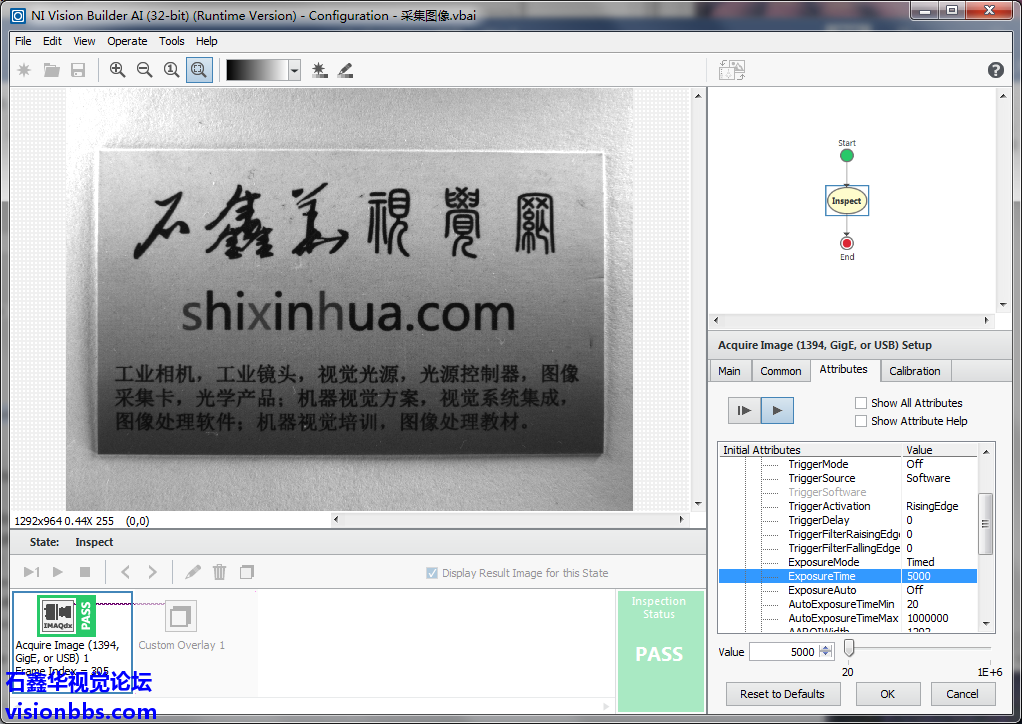Click the Zoom In magnifier icon
Image resolution: width=1022 pixels, height=724 pixels.
(x=118, y=70)
